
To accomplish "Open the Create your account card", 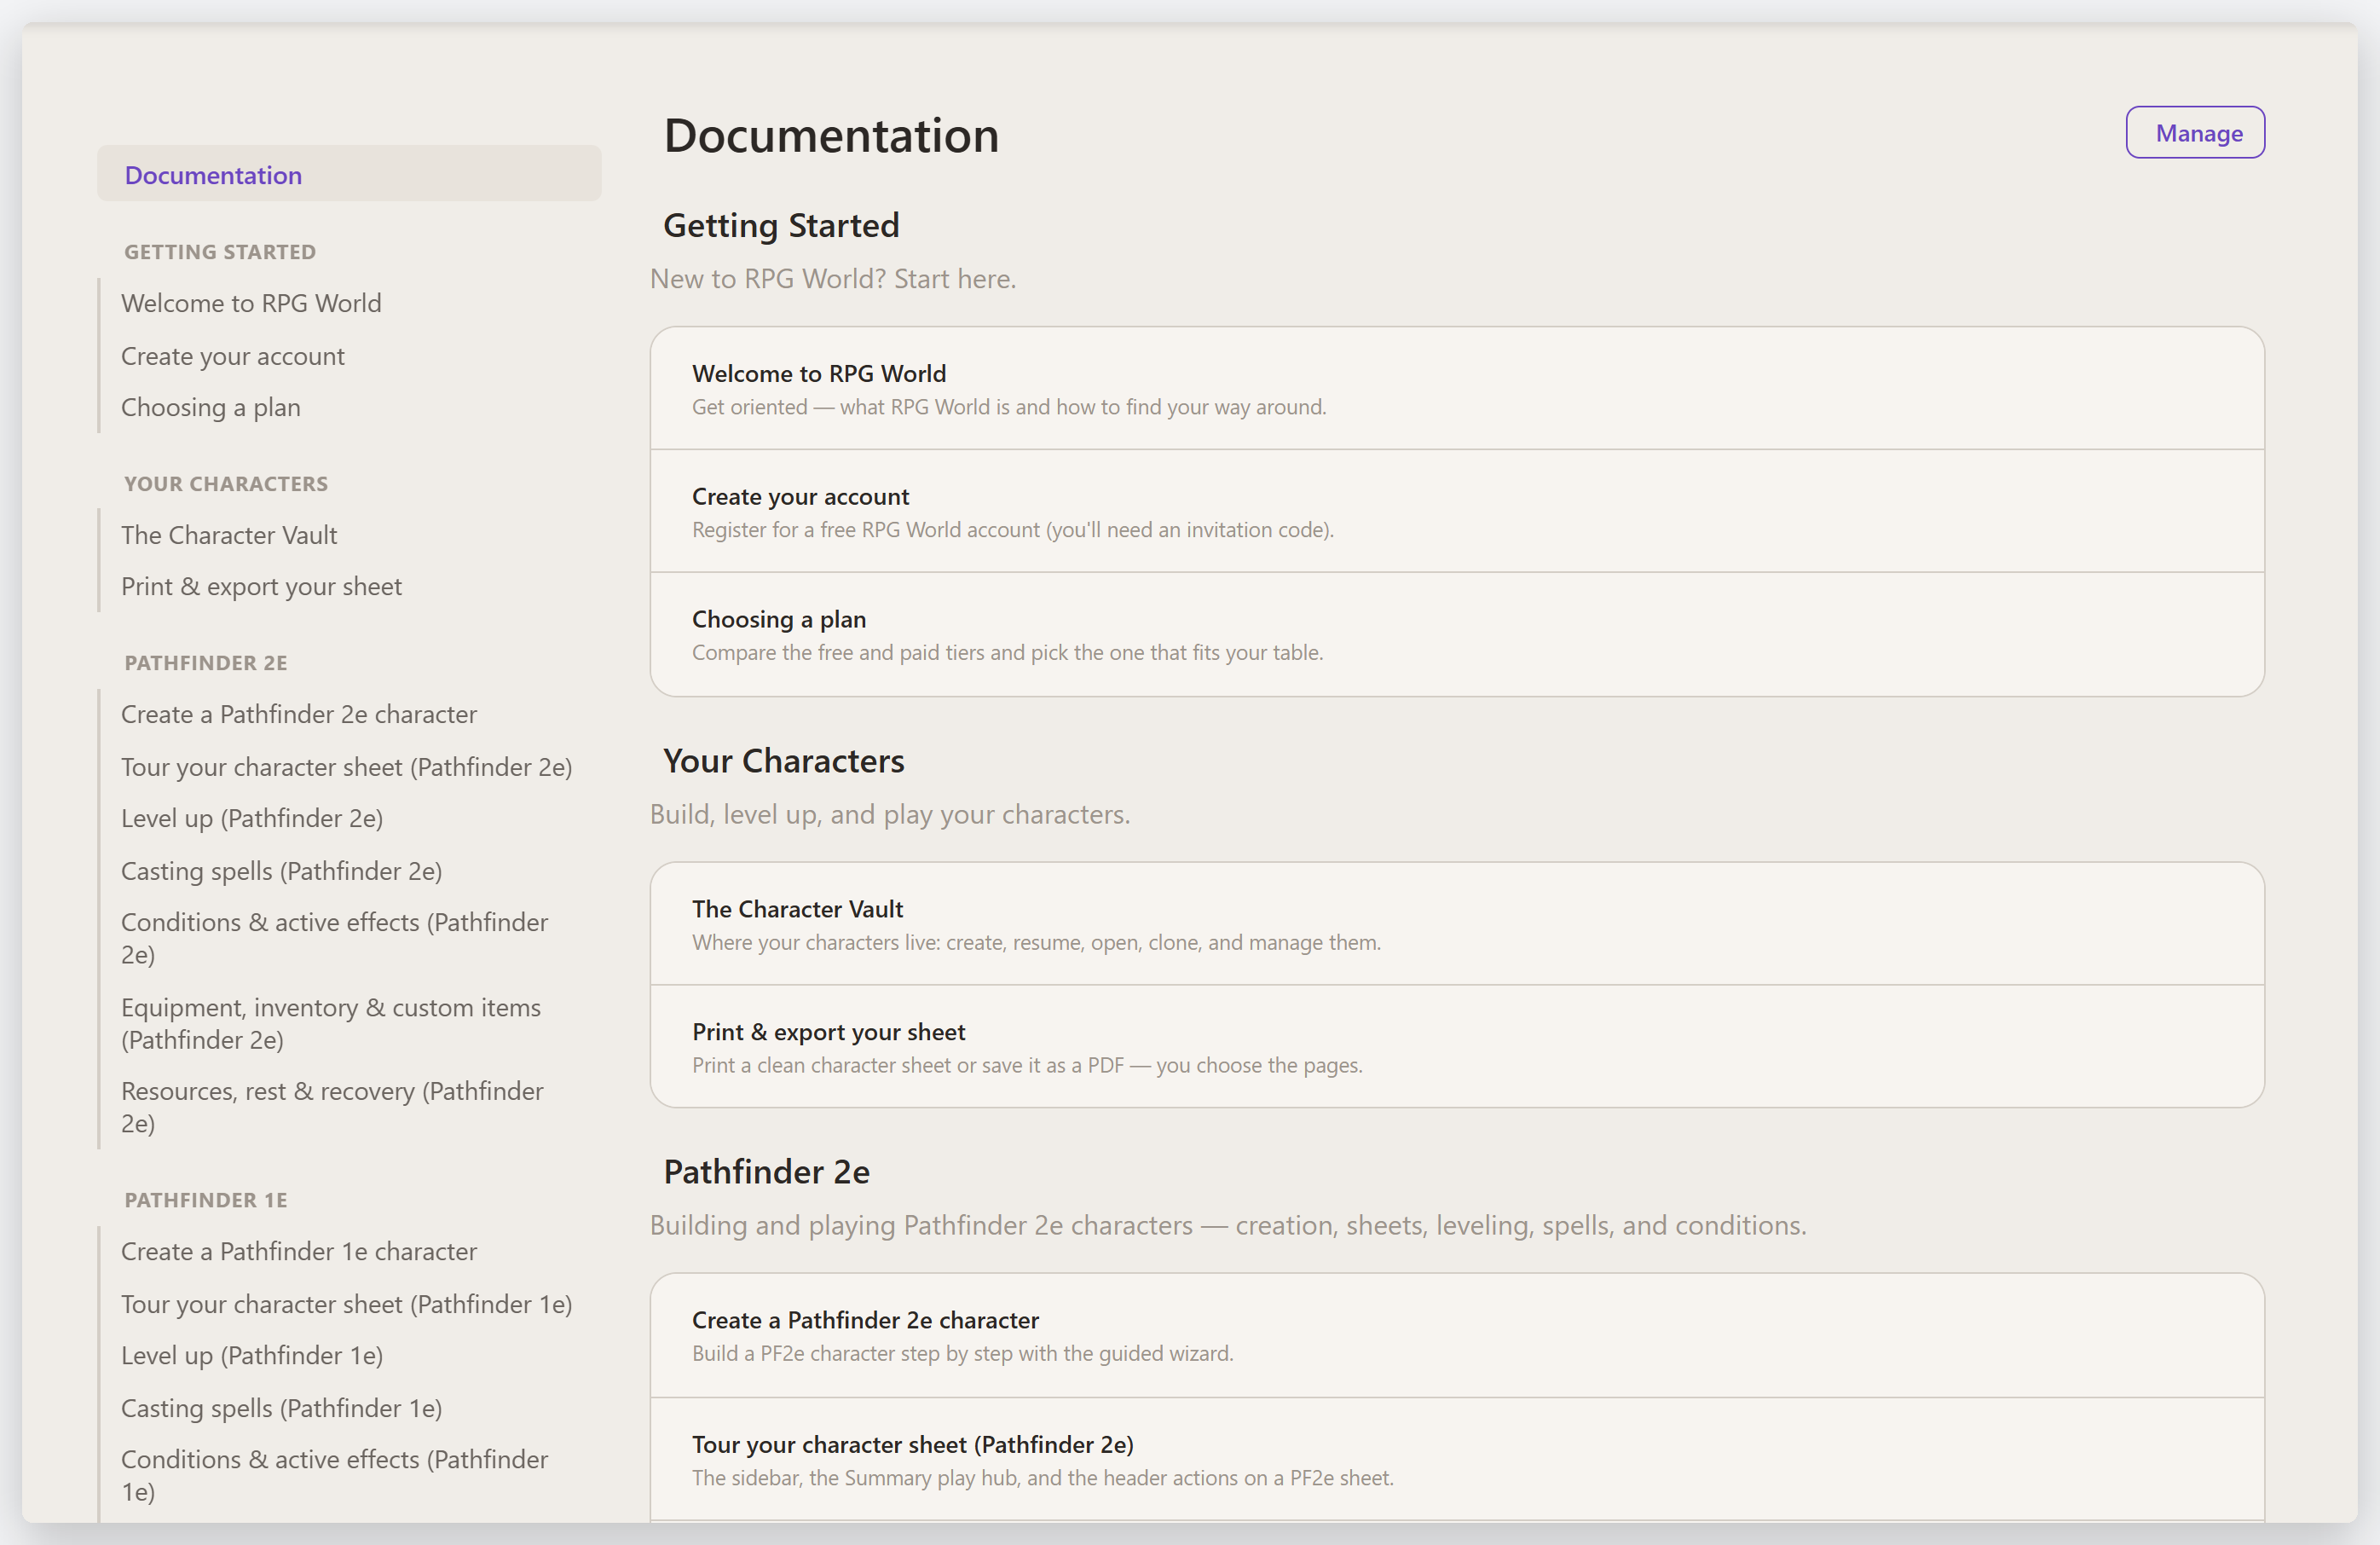I will (1456, 511).
